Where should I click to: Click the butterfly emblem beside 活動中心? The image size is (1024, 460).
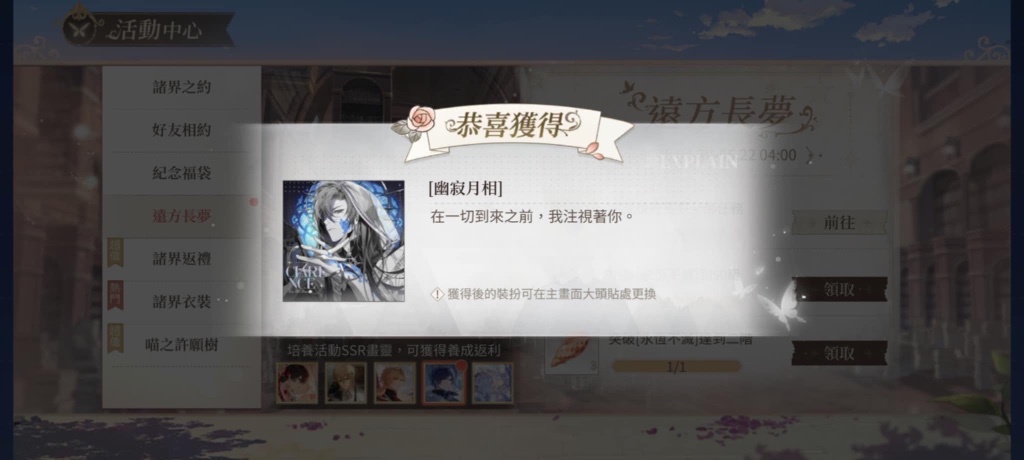pos(82,28)
